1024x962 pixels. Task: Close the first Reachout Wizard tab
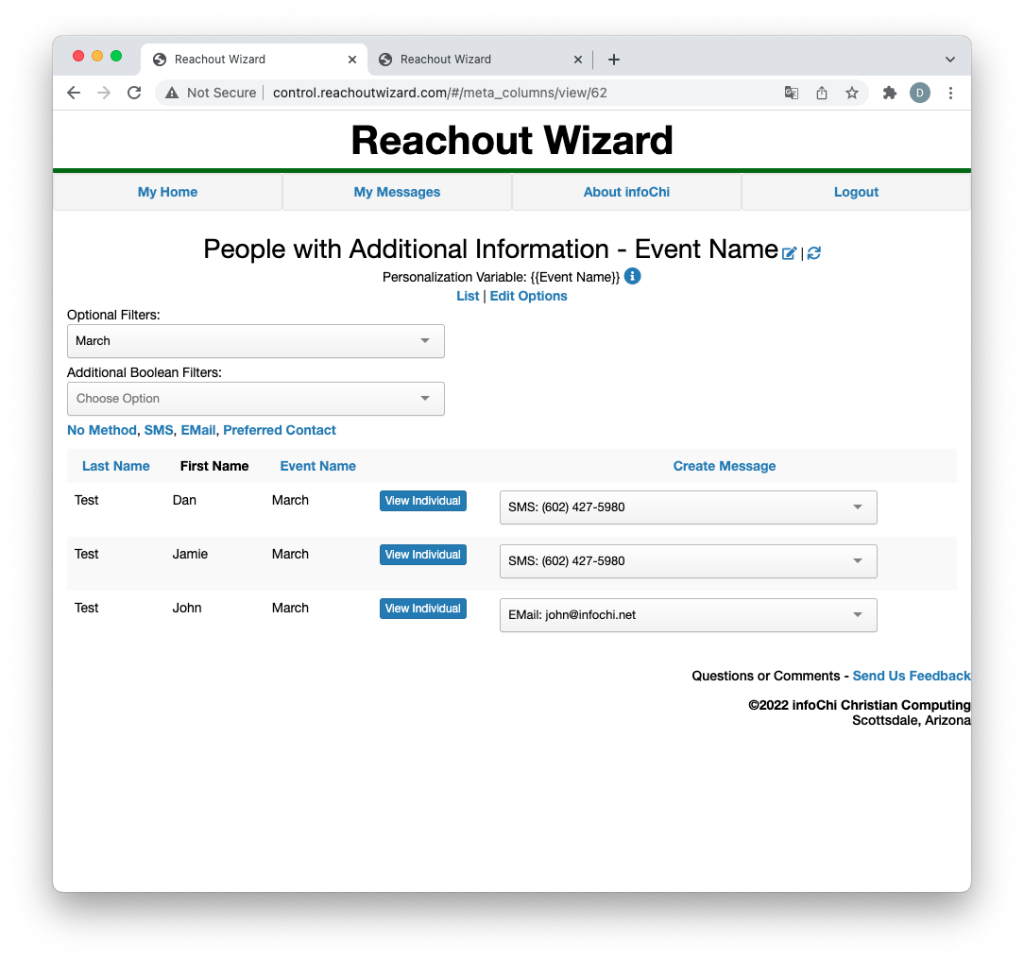pos(352,59)
